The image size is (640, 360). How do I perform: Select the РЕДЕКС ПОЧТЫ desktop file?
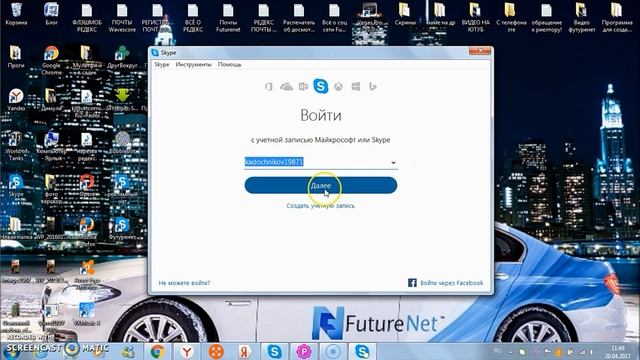click(263, 17)
